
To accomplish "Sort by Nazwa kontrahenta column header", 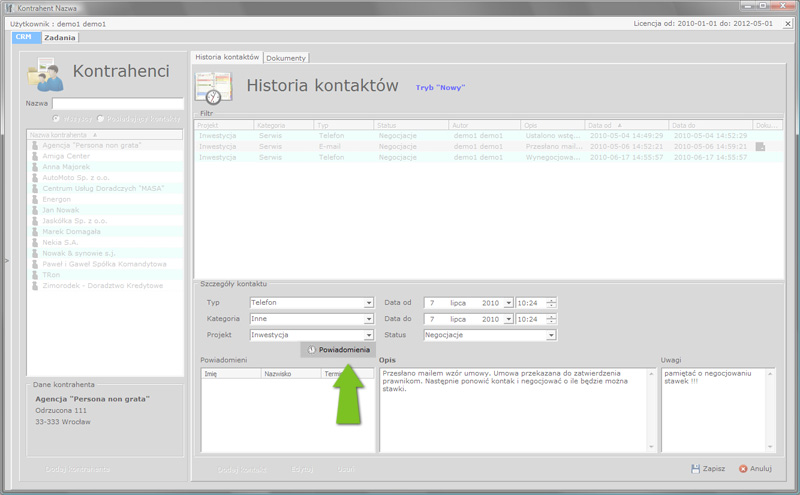I will 105,135.
